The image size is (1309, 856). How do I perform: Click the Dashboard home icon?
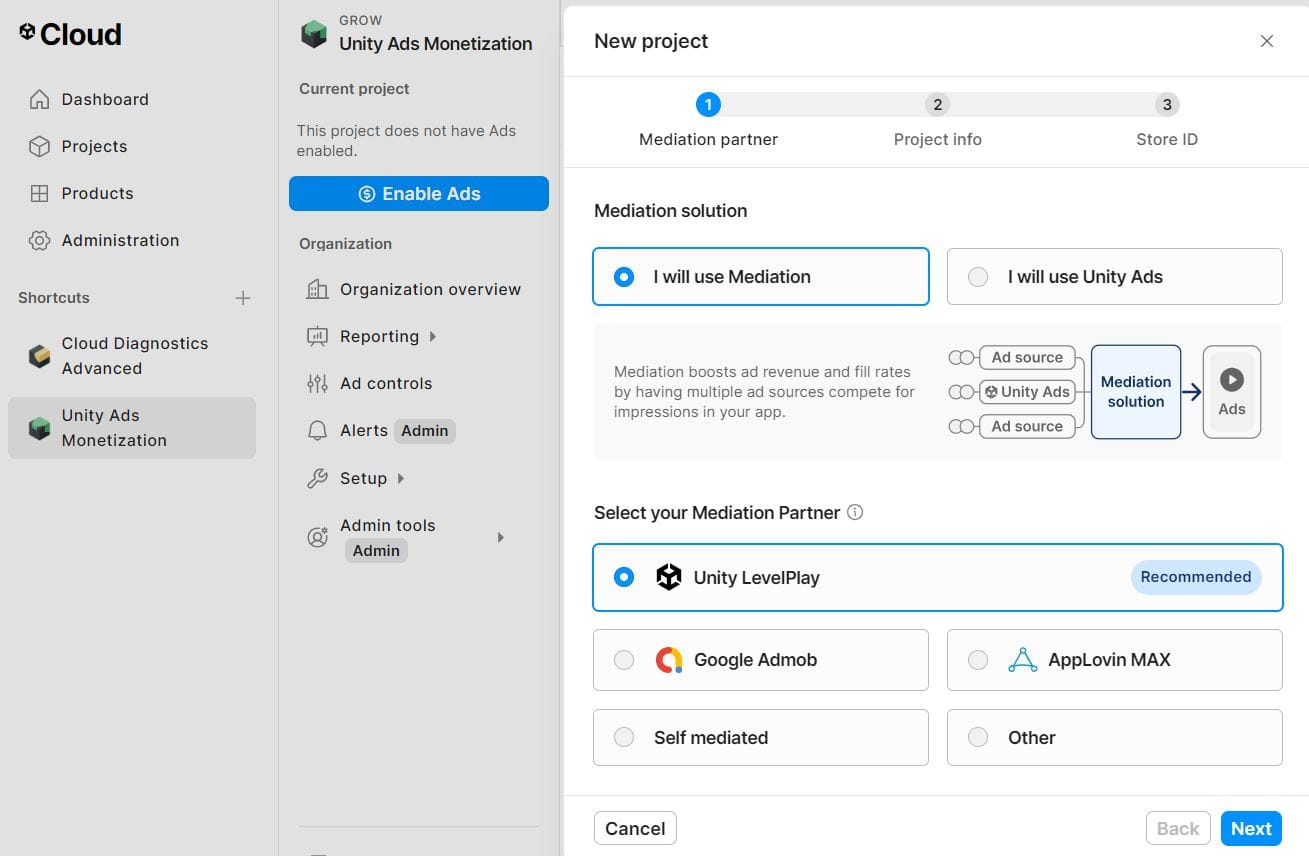point(39,99)
